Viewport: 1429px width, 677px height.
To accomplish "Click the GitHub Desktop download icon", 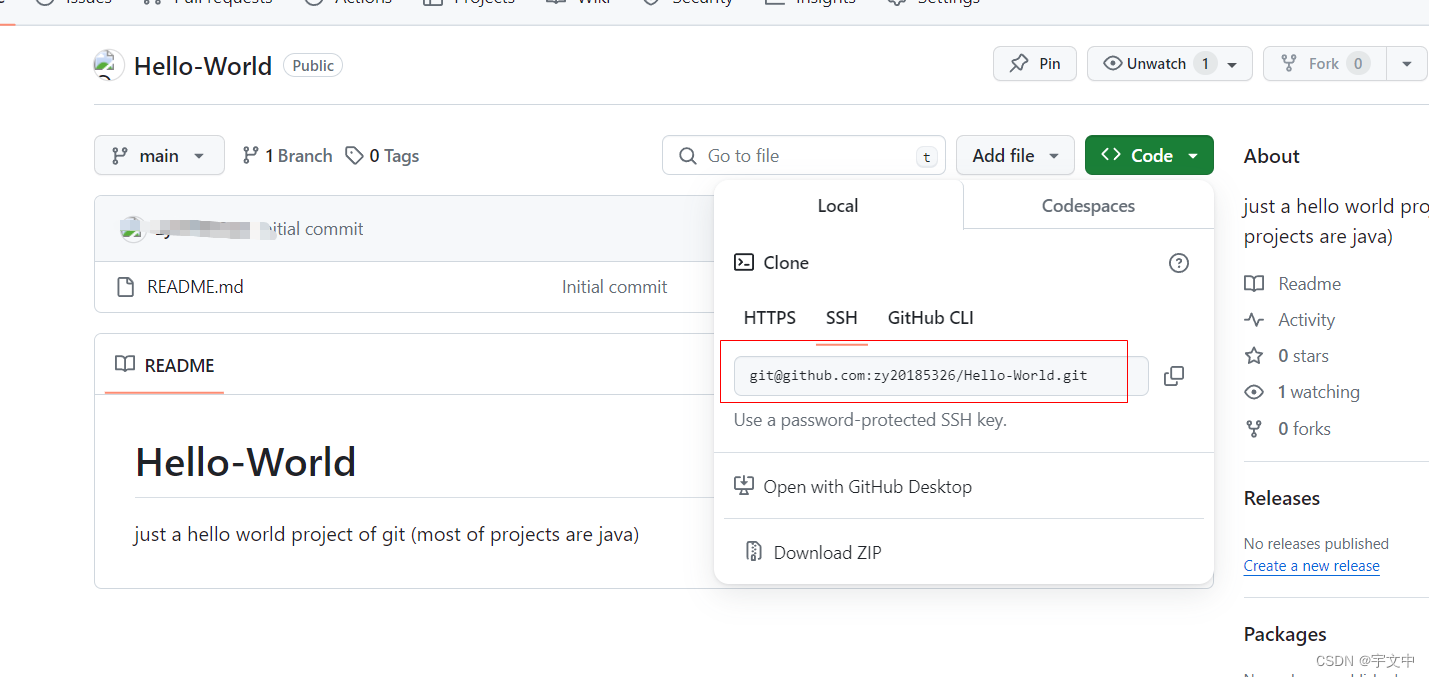I will tap(744, 486).
